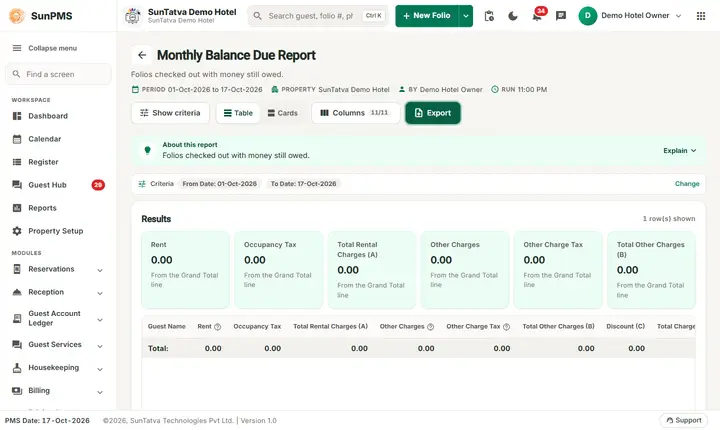Viewport: 720px width, 430px height.
Task: Click the Discount (C) column header
Action: tap(625, 327)
